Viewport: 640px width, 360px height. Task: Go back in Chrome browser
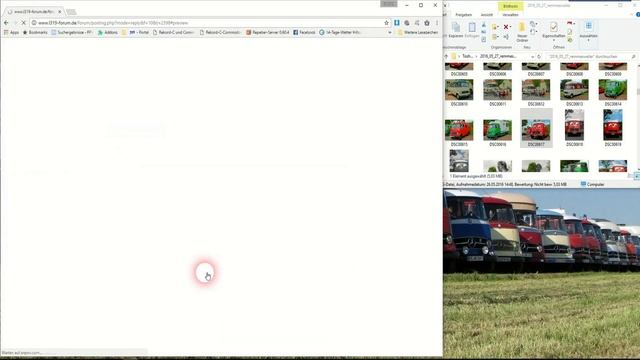click(x=6, y=23)
